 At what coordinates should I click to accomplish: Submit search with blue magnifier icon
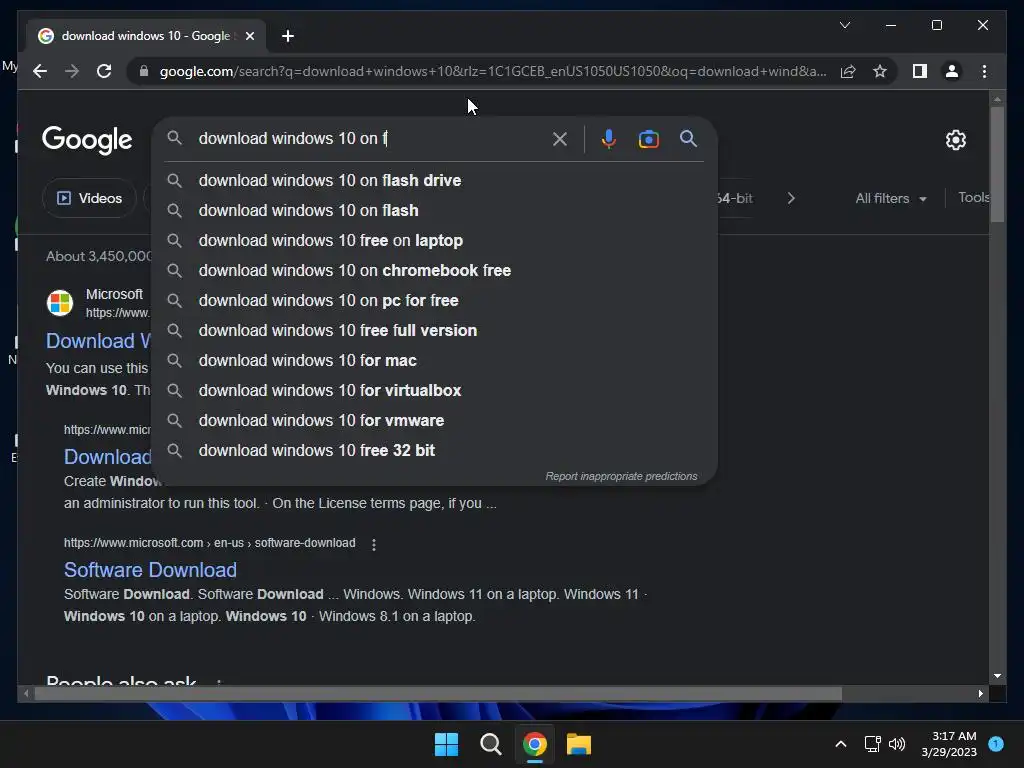click(x=688, y=138)
